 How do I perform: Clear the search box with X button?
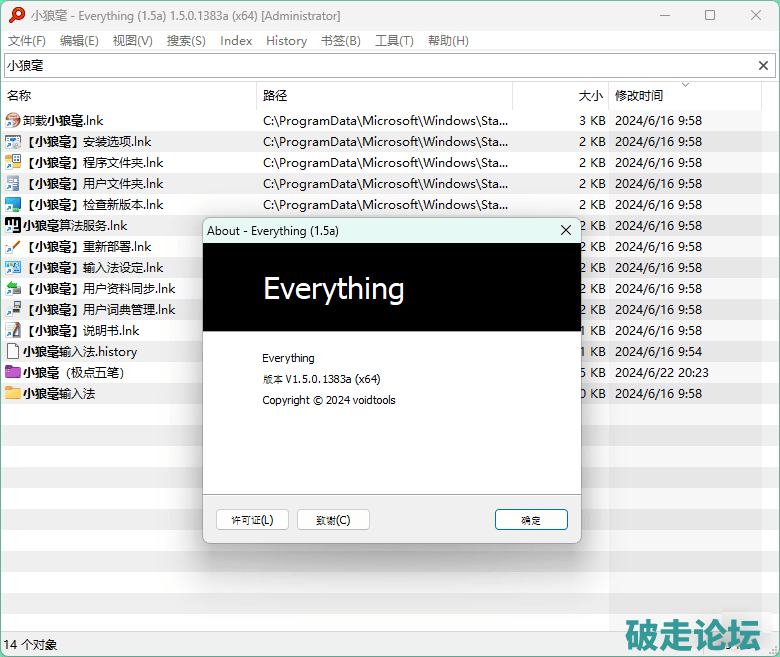point(763,66)
